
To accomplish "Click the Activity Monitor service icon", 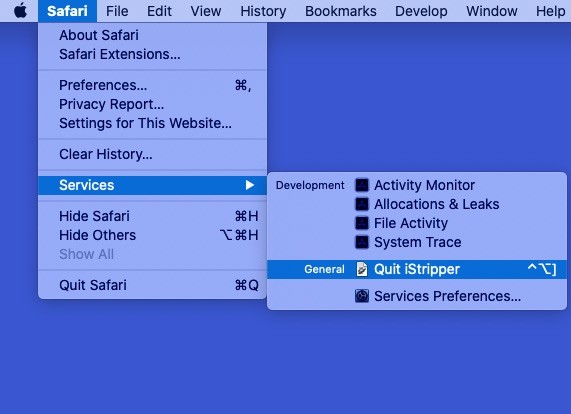I will 362,185.
